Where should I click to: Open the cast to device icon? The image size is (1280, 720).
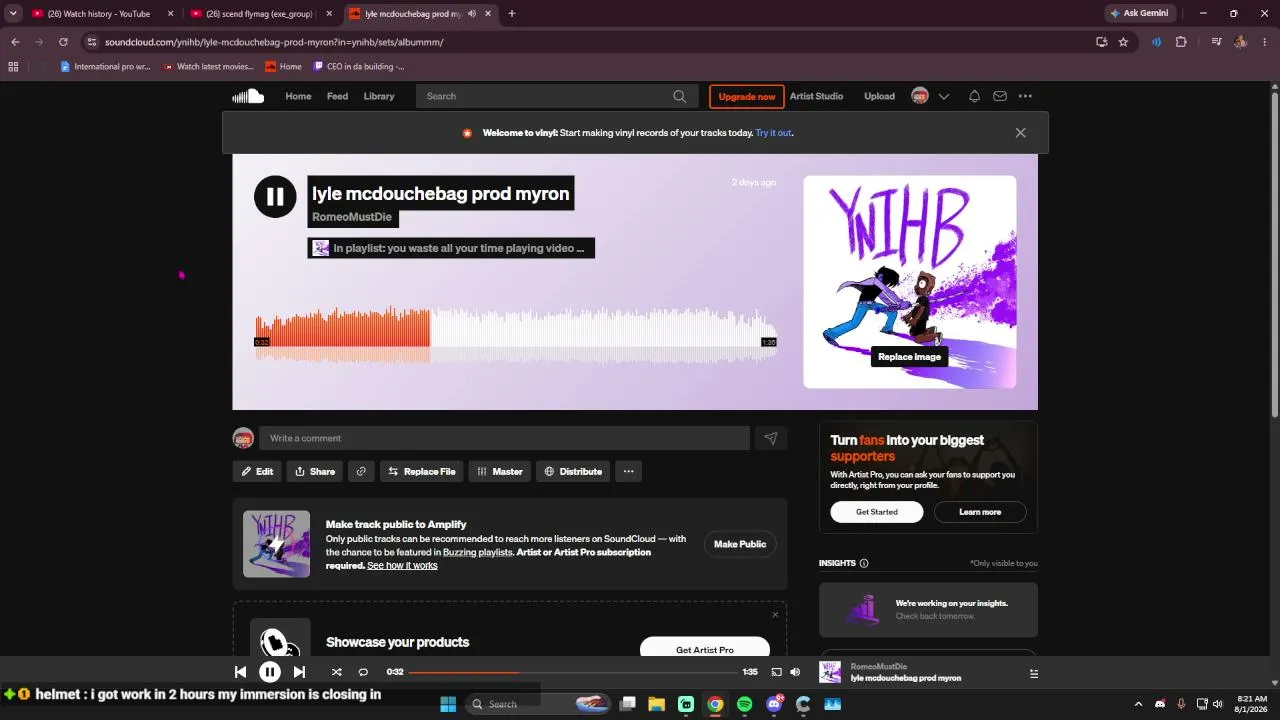pyautogui.click(x=776, y=672)
